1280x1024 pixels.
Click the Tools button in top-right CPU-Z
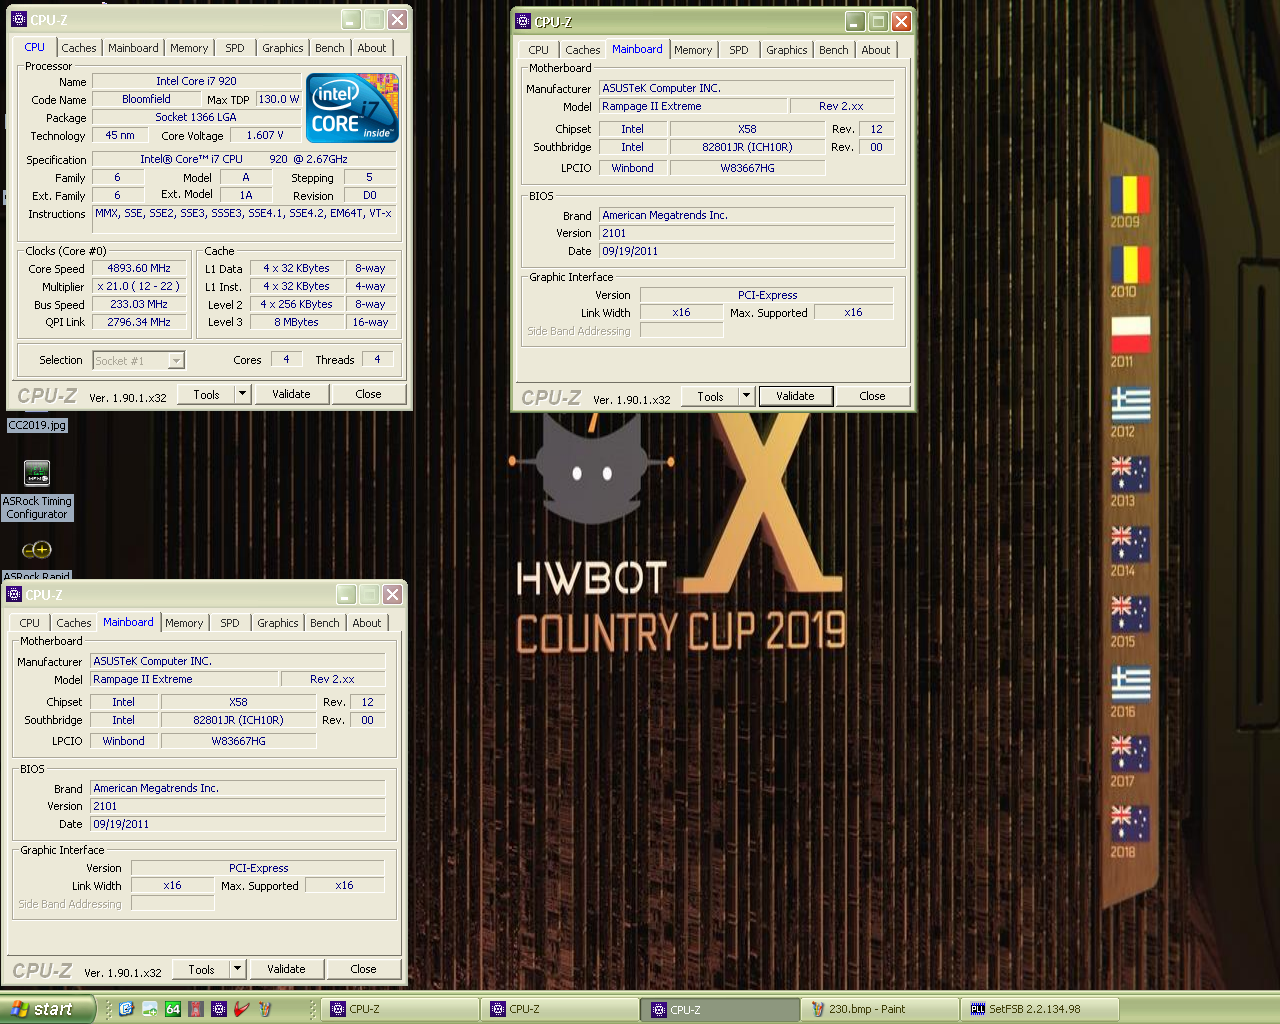point(710,396)
